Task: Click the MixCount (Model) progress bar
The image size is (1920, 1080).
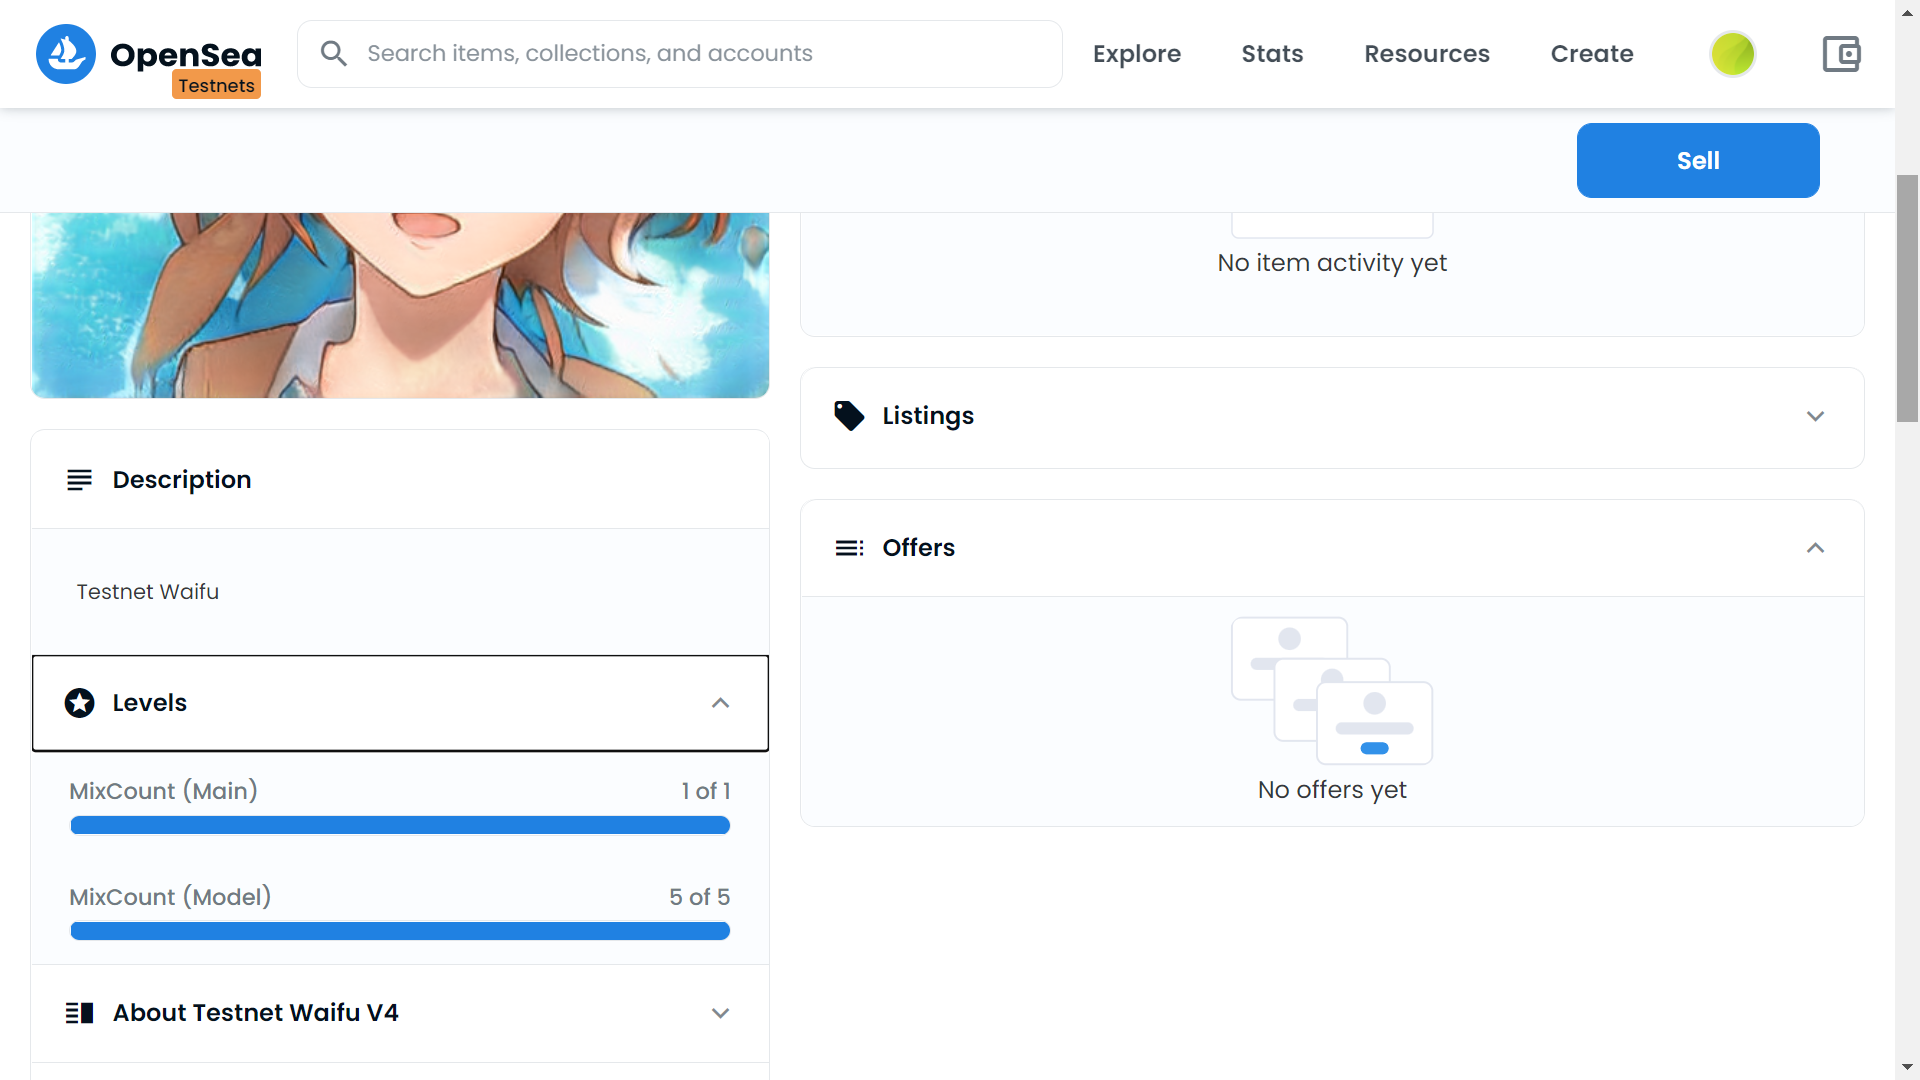Action: (x=400, y=931)
